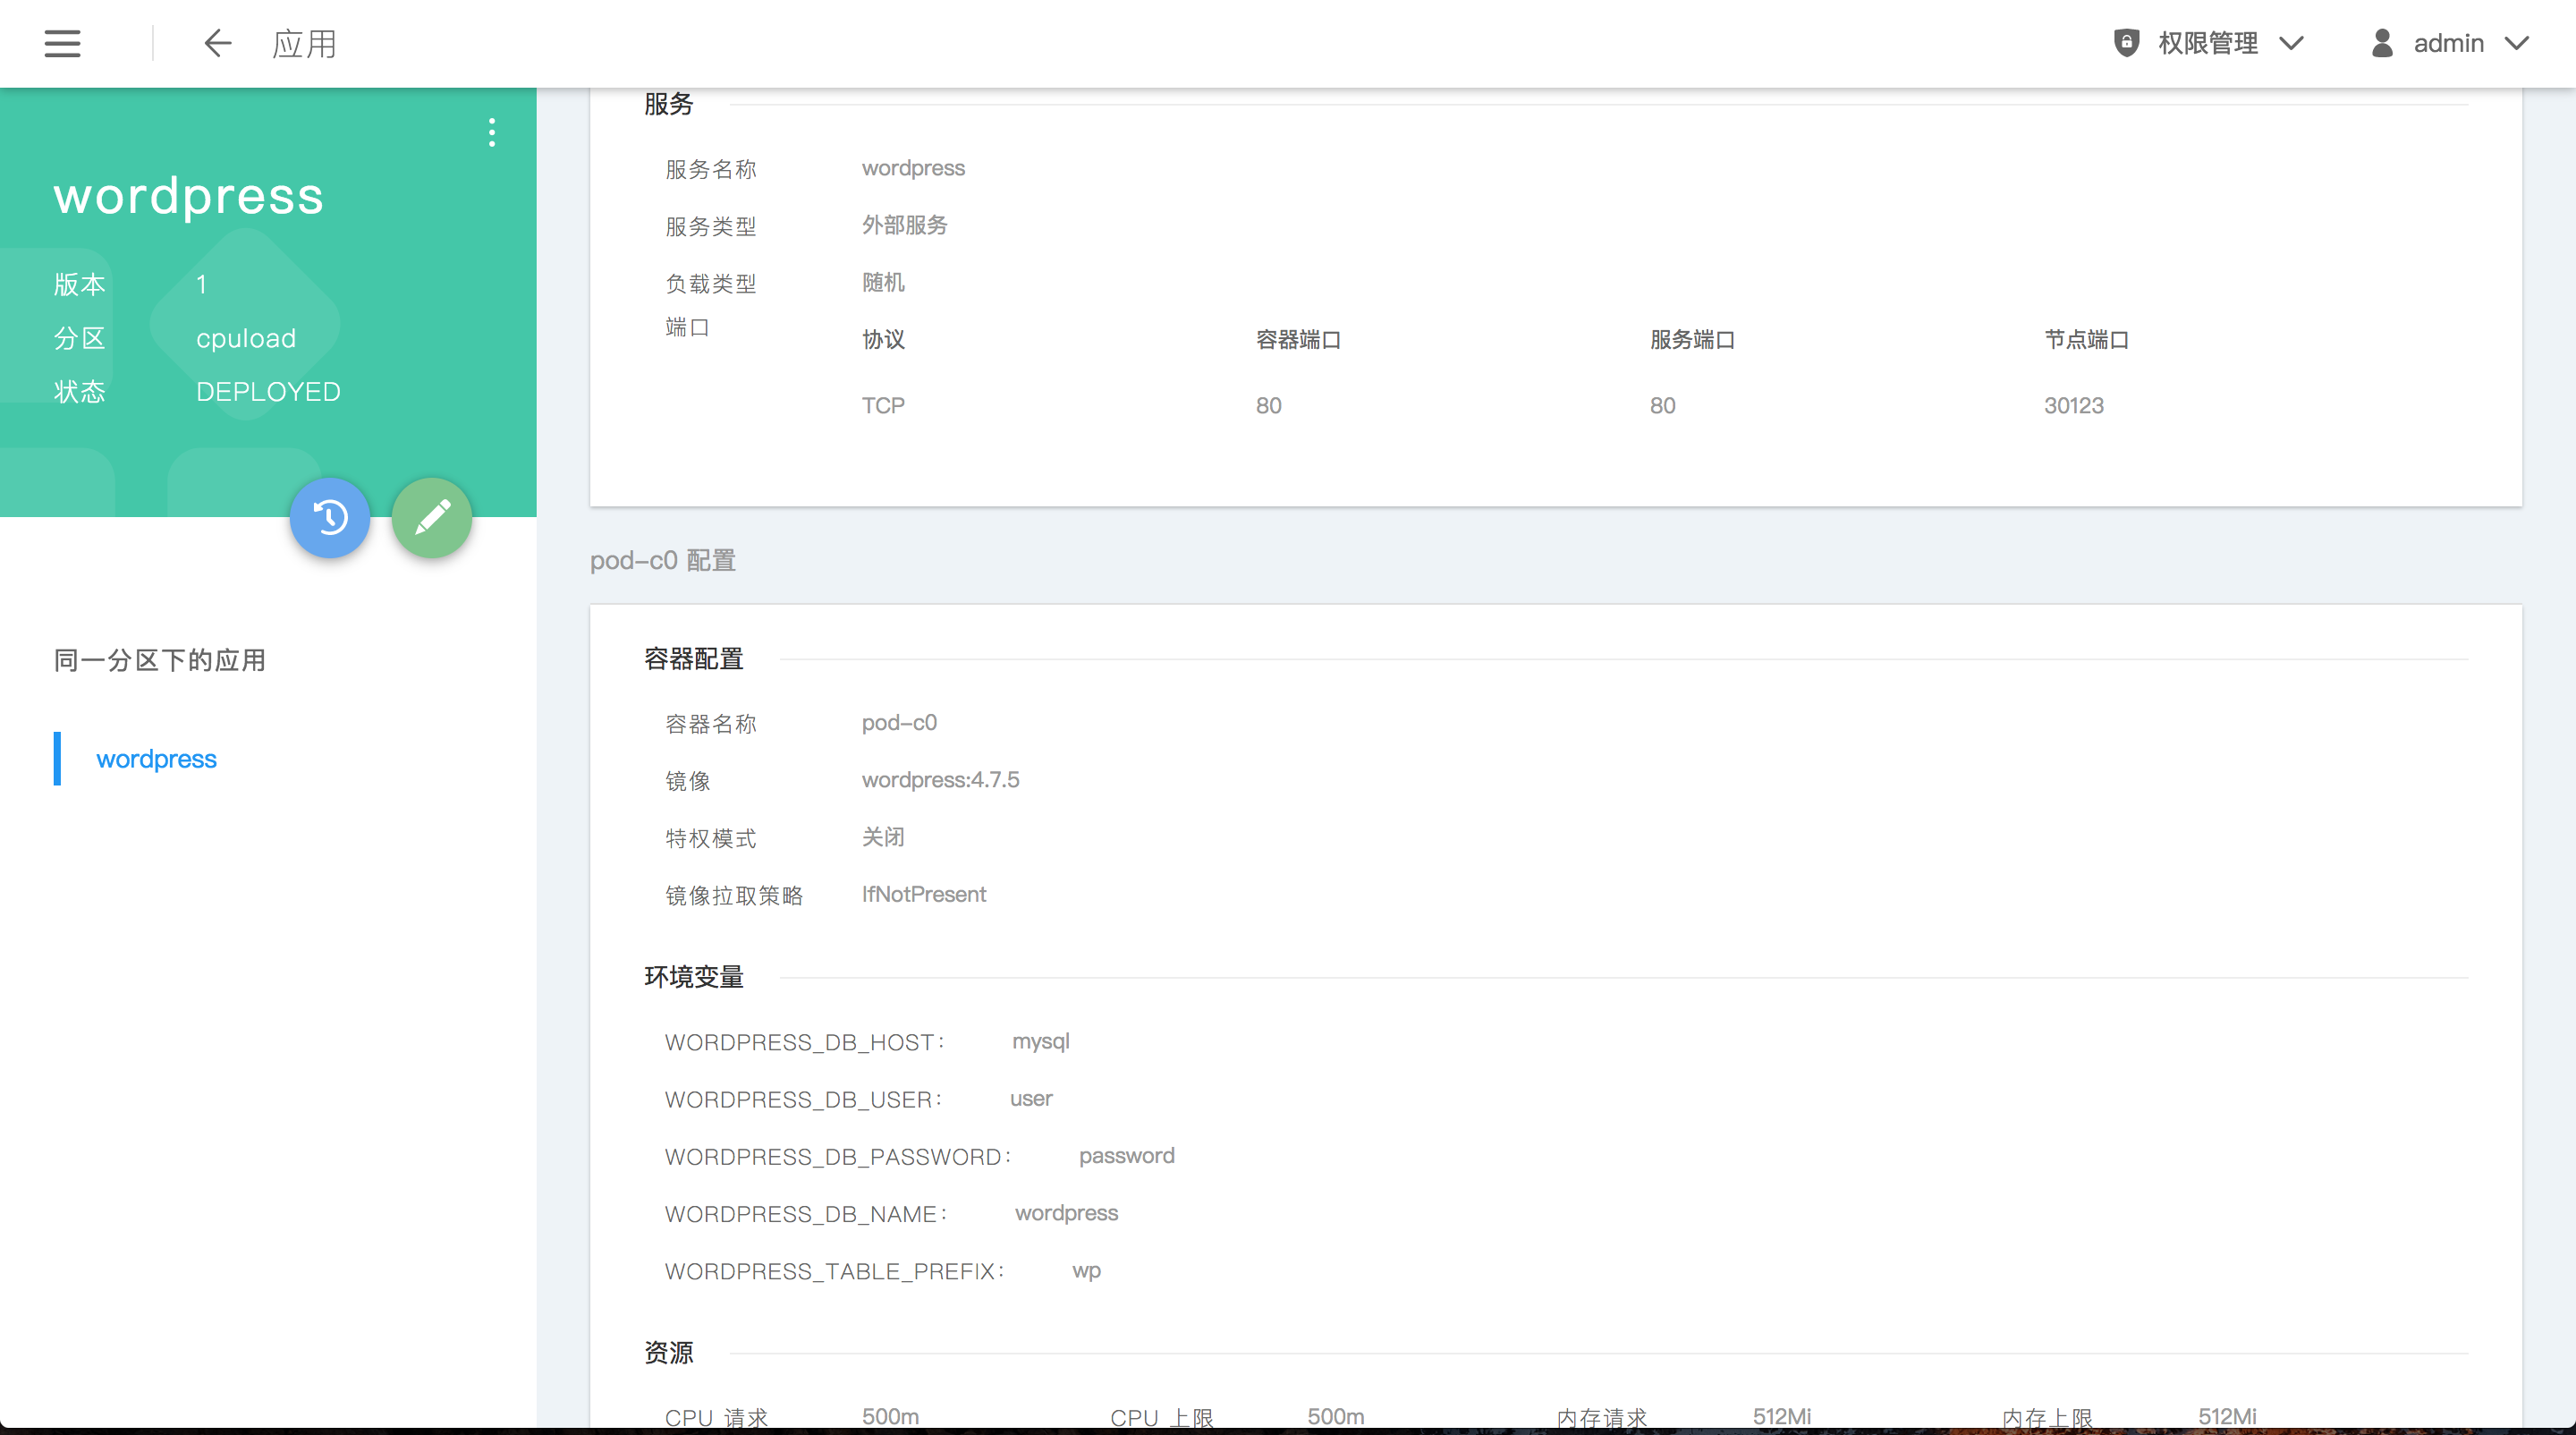Select wordpress in same-partition app list
The height and width of the screenshot is (1435, 2576).
pos(156,759)
